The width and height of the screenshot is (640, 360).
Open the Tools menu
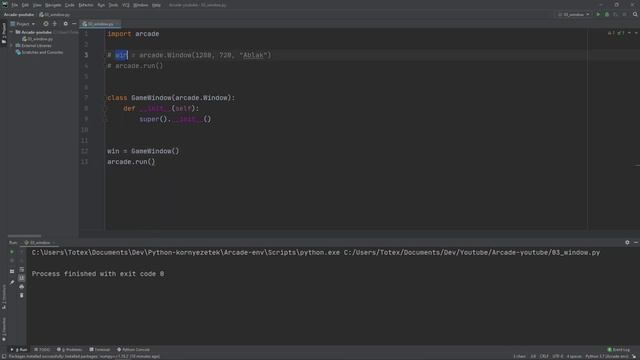[113, 5]
